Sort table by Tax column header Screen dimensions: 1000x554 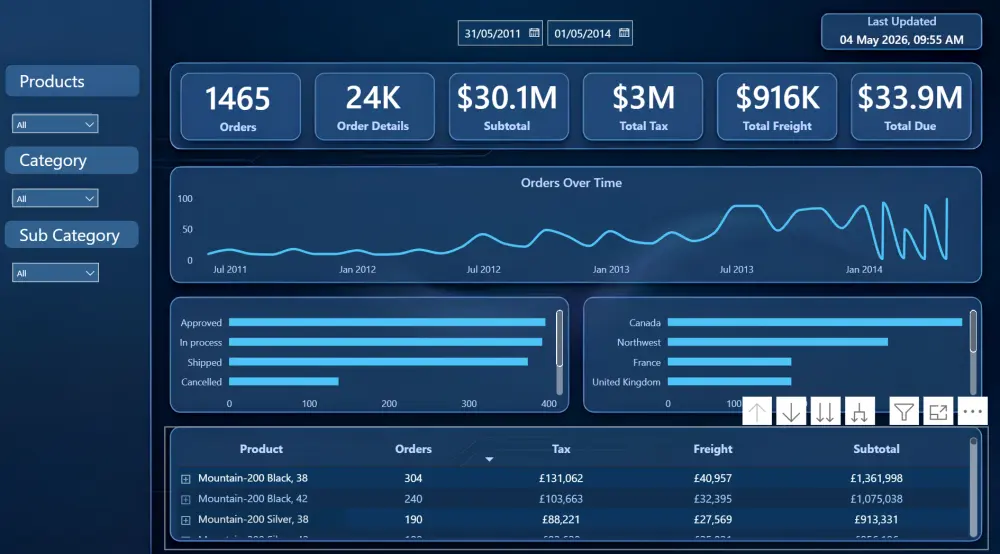(x=561, y=449)
